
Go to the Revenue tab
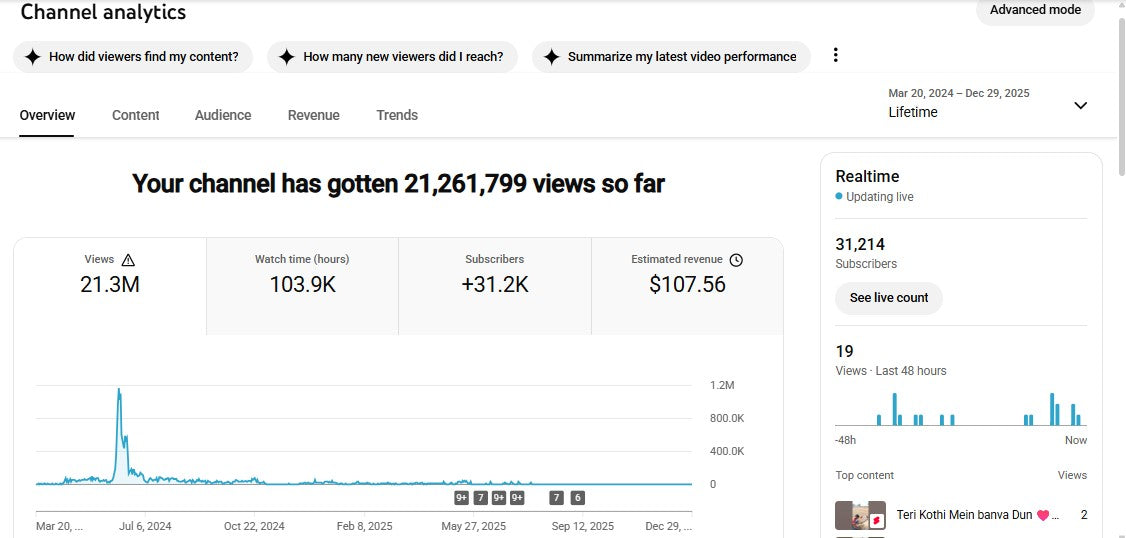(x=313, y=115)
